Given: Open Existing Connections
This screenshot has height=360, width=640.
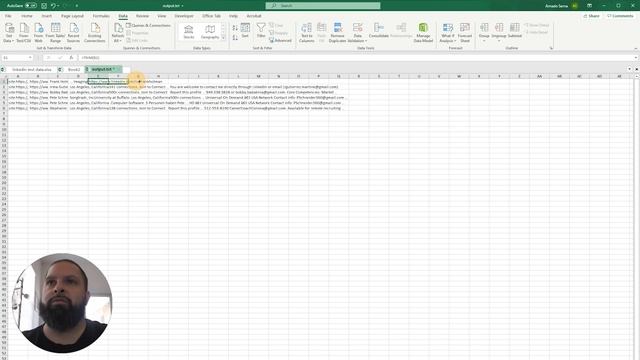Looking at the screenshot, I should 95,33.
